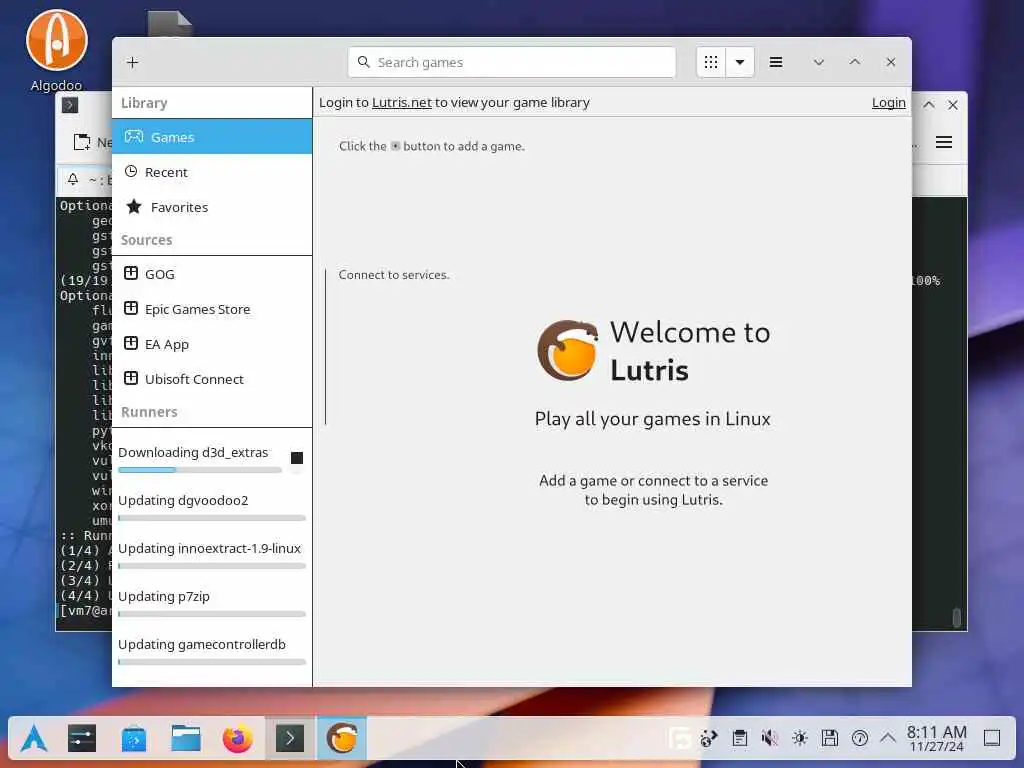The width and height of the screenshot is (1024, 768).
Task: Launch Firefox from taskbar
Action: [238, 739]
